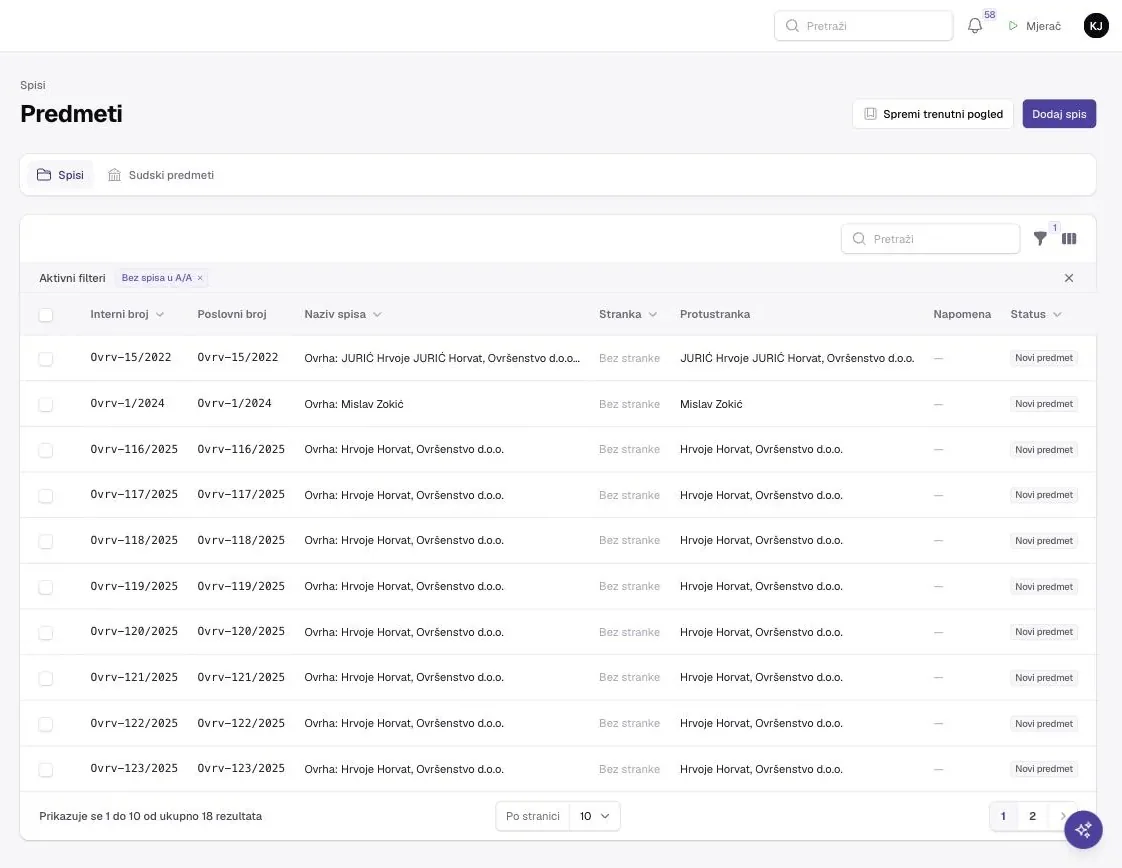Open the notifications bell icon
Image resolution: width=1122 pixels, height=868 pixels.
click(x=975, y=26)
